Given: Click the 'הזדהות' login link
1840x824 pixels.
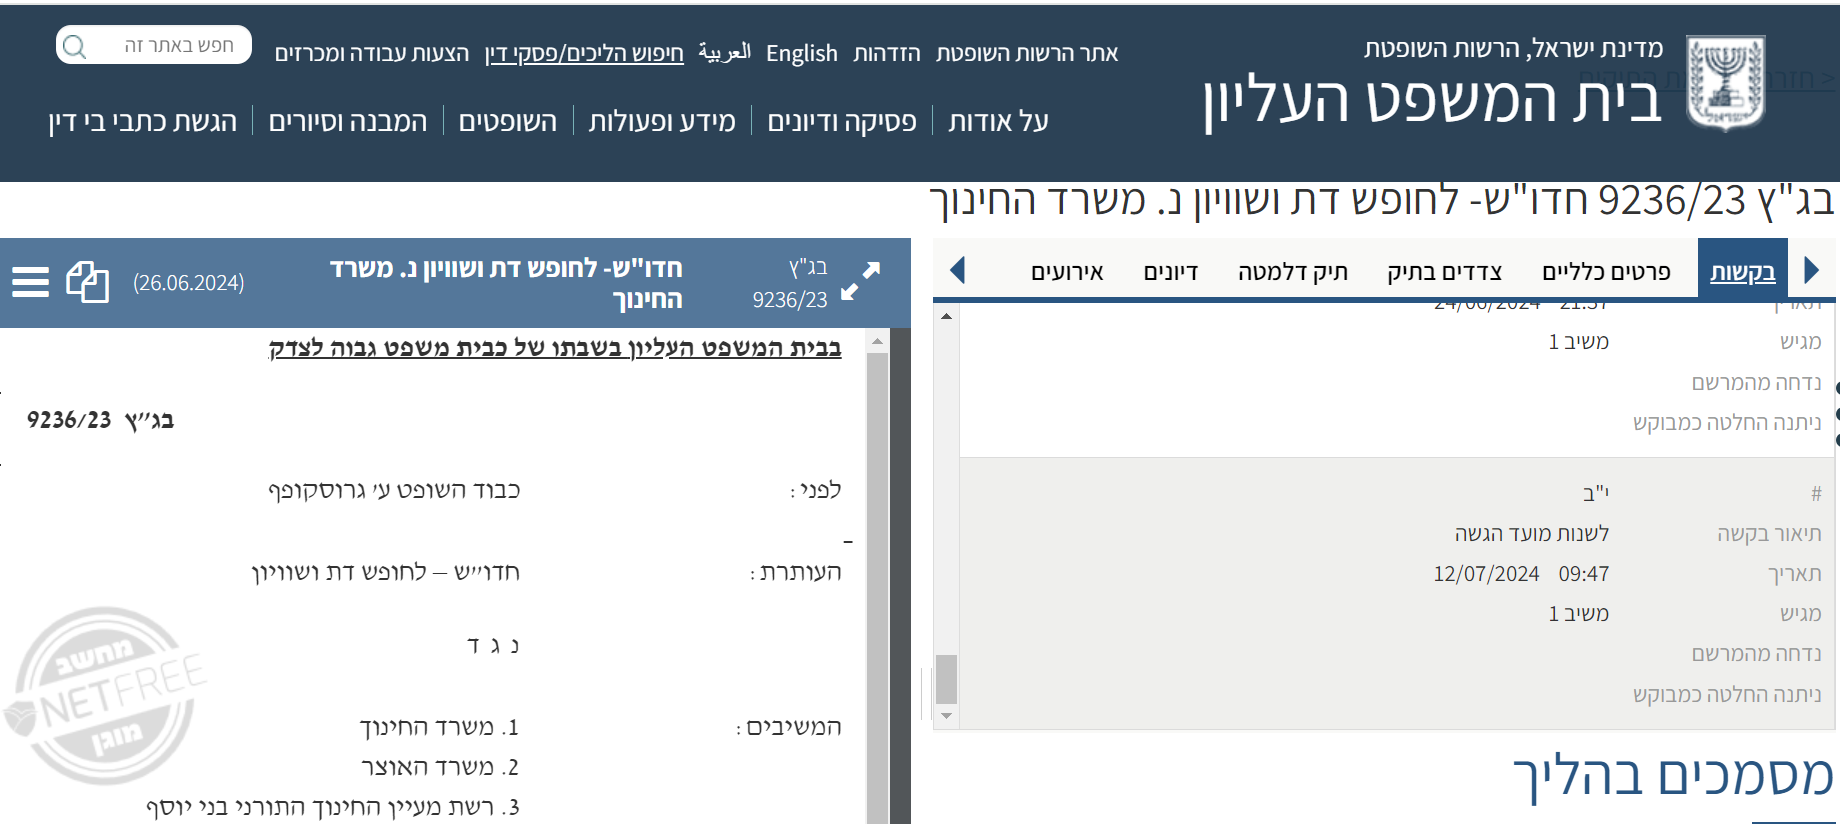Looking at the screenshot, I should (887, 53).
